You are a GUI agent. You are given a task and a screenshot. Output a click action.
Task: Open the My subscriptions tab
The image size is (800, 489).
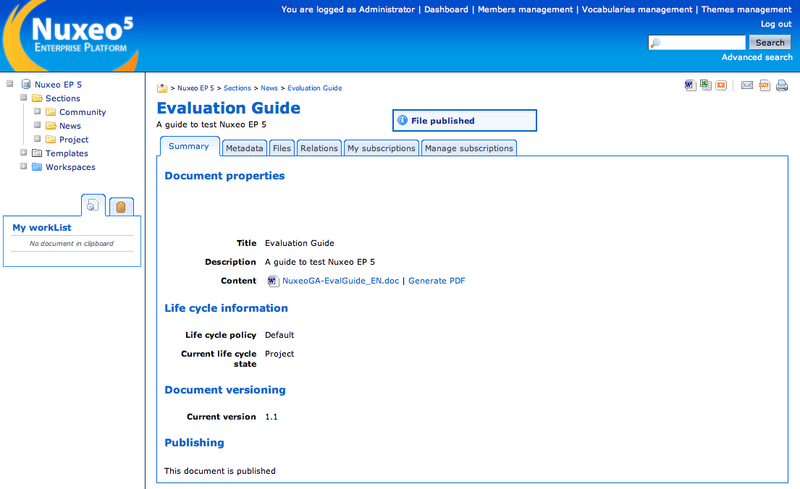382,148
